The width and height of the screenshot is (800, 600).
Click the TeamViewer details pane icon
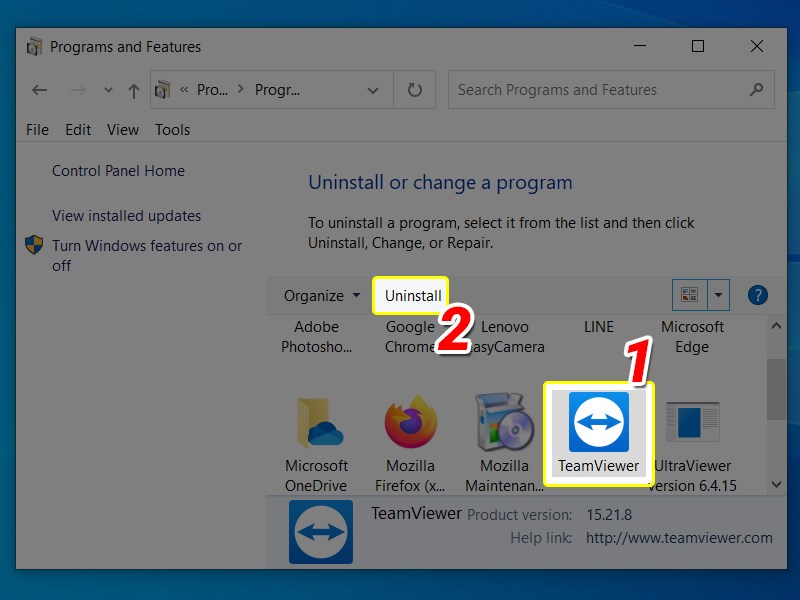(320, 532)
